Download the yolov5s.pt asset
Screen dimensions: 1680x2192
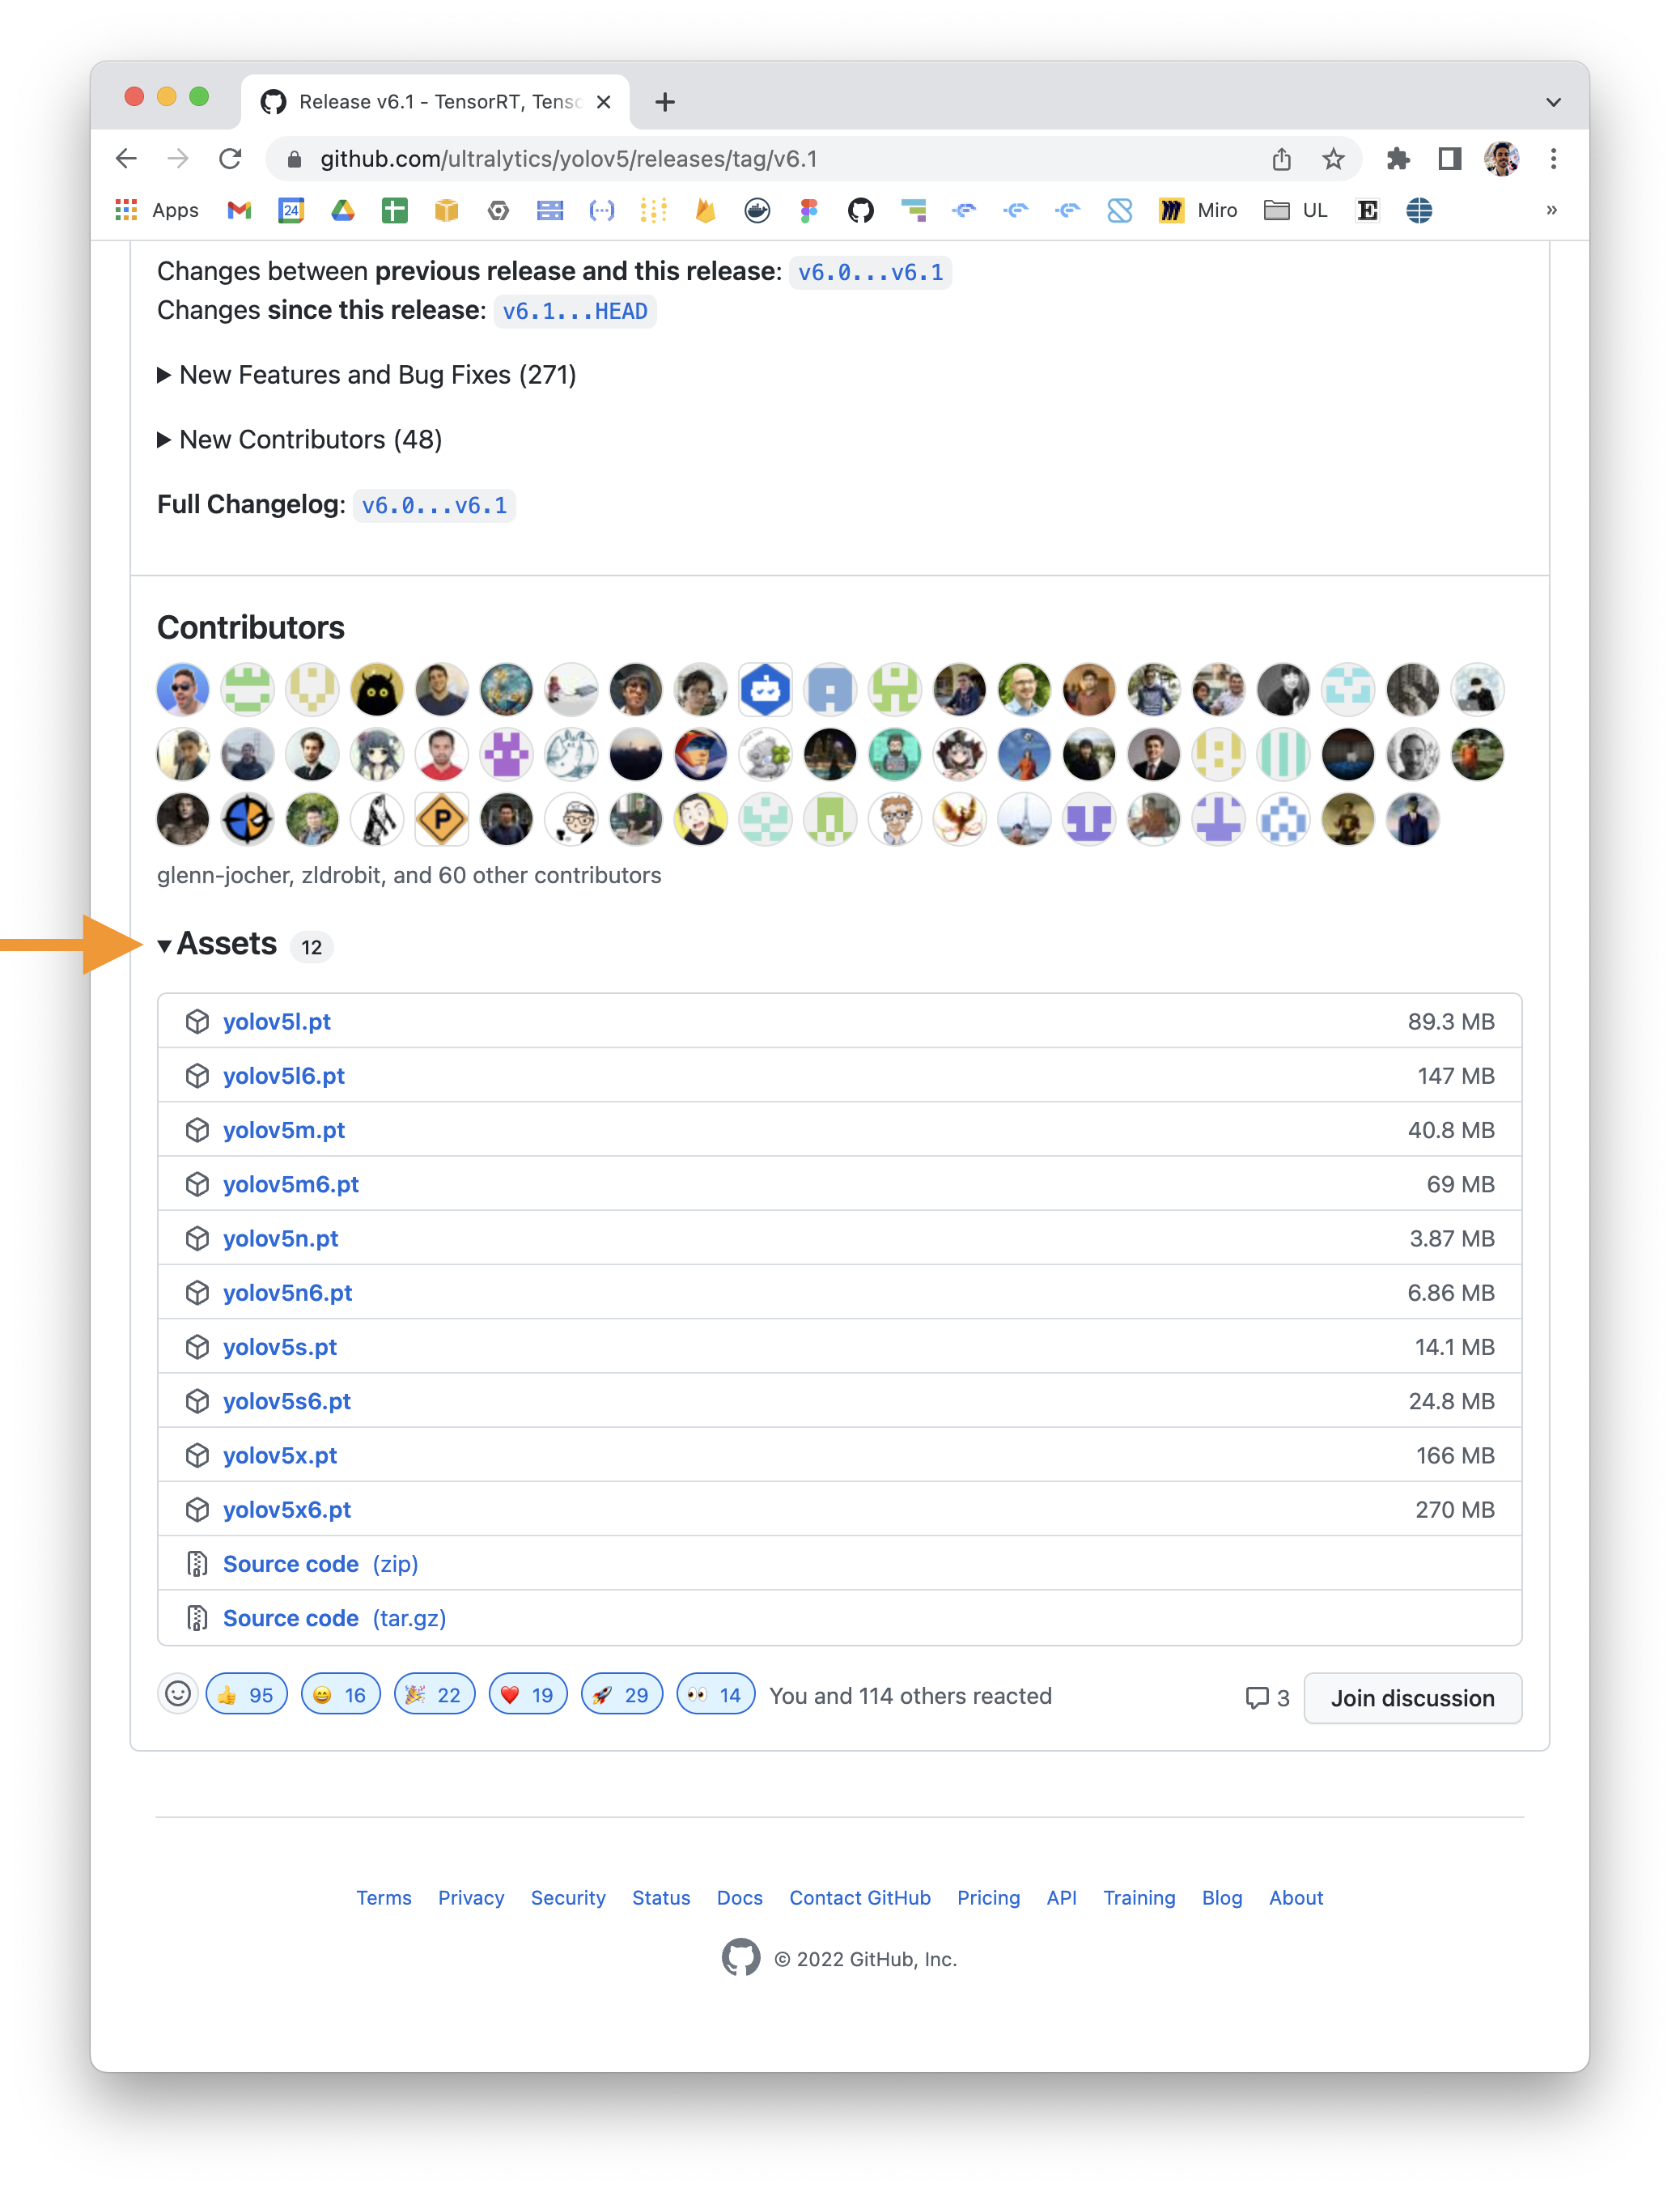(280, 1347)
